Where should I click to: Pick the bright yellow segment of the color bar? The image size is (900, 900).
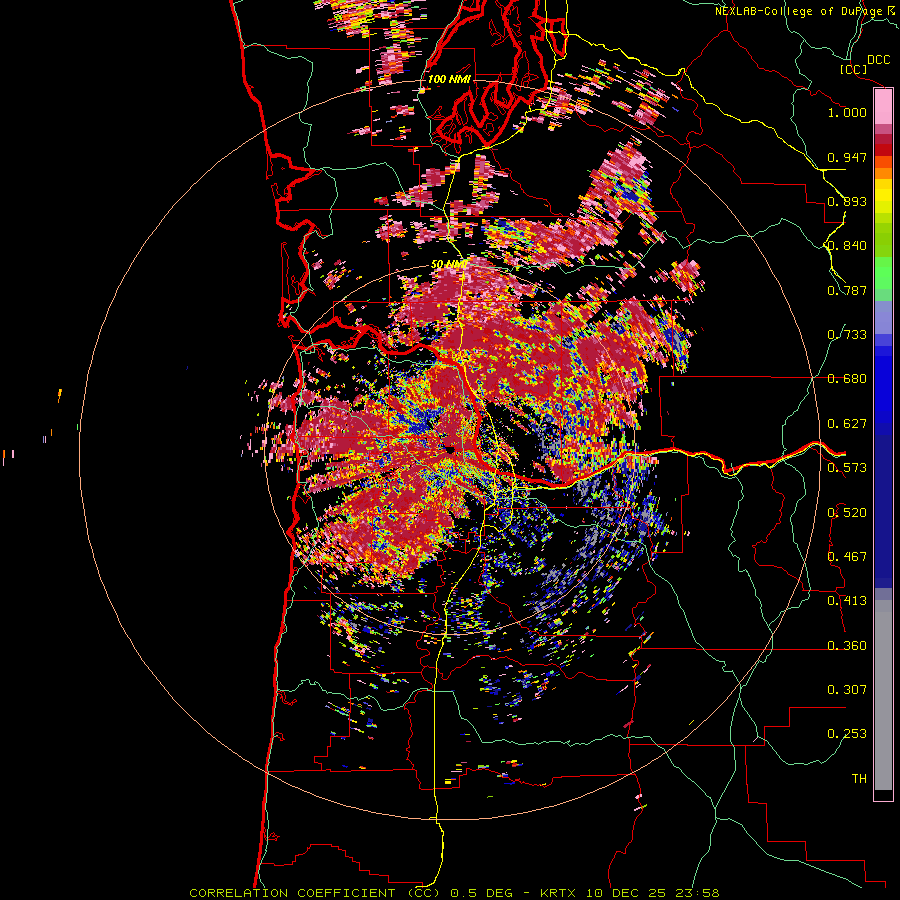point(883,196)
